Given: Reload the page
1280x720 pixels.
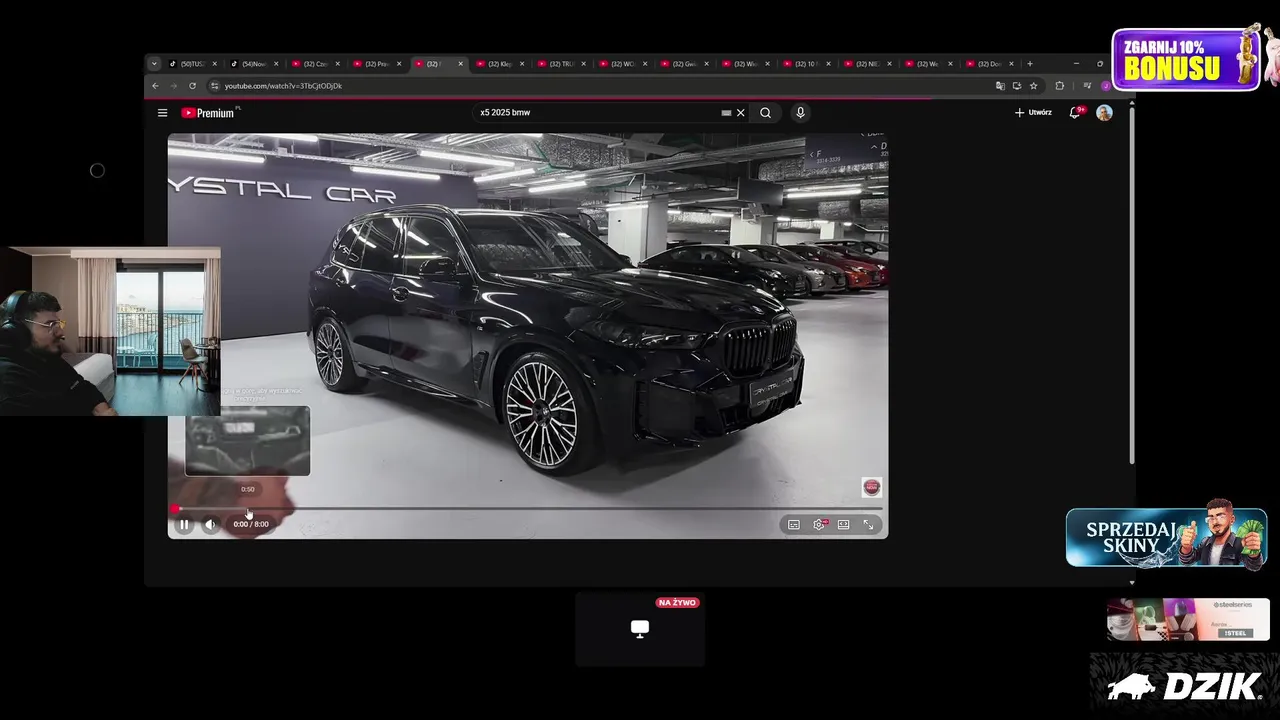Looking at the screenshot, I should point(193,86).
